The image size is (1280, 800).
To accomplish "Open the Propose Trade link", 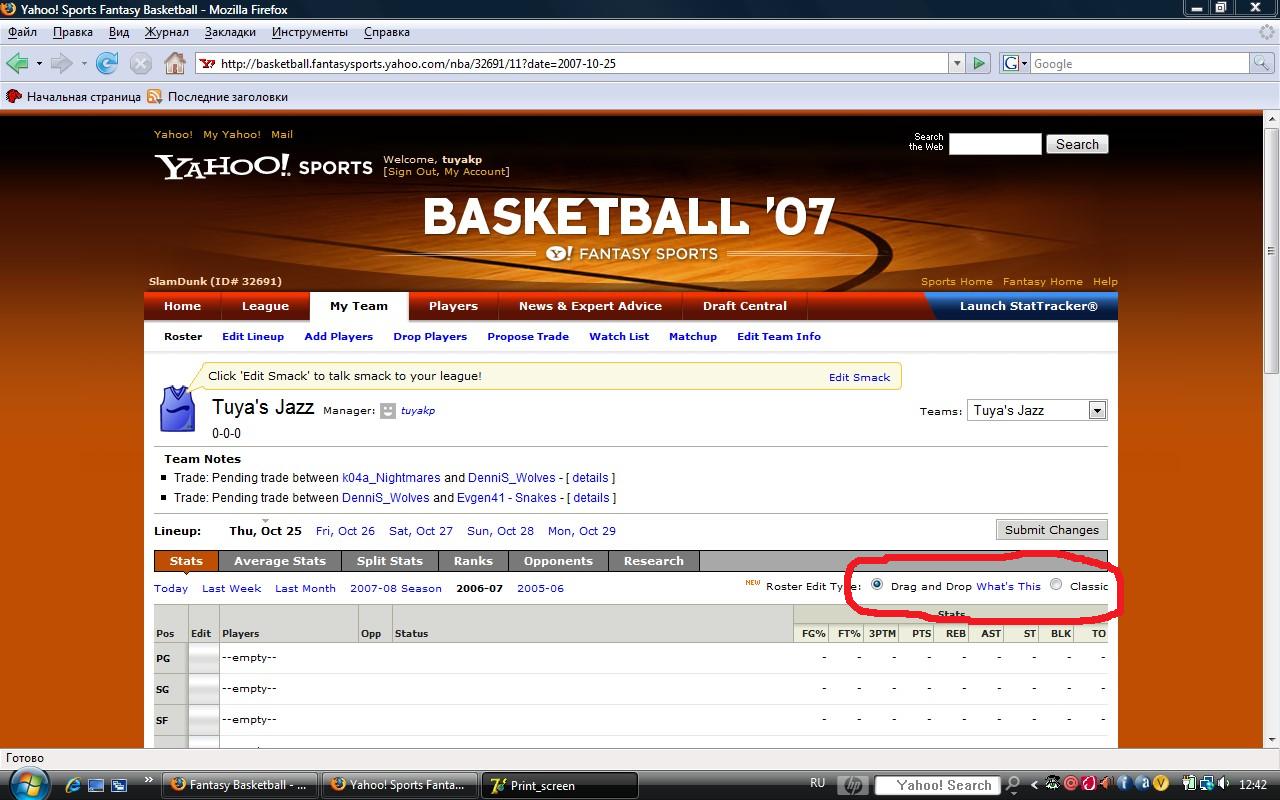I will click(528, 336).
